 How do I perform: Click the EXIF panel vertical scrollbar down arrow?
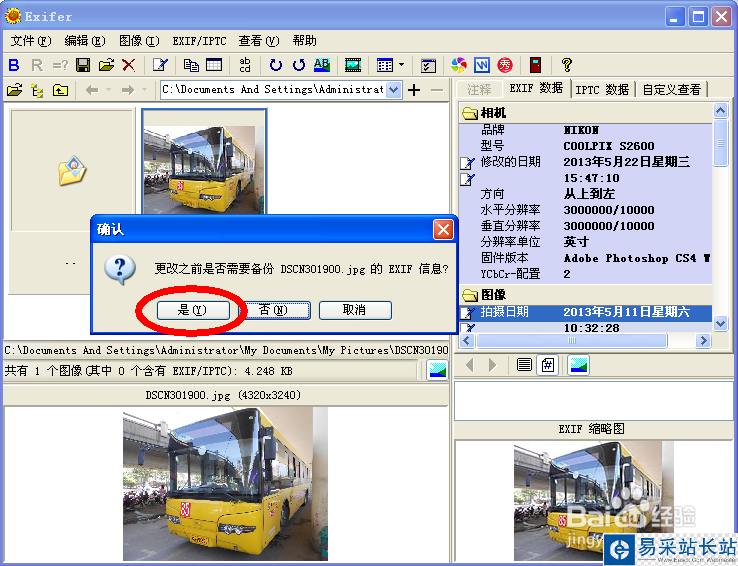coord(721,323)
